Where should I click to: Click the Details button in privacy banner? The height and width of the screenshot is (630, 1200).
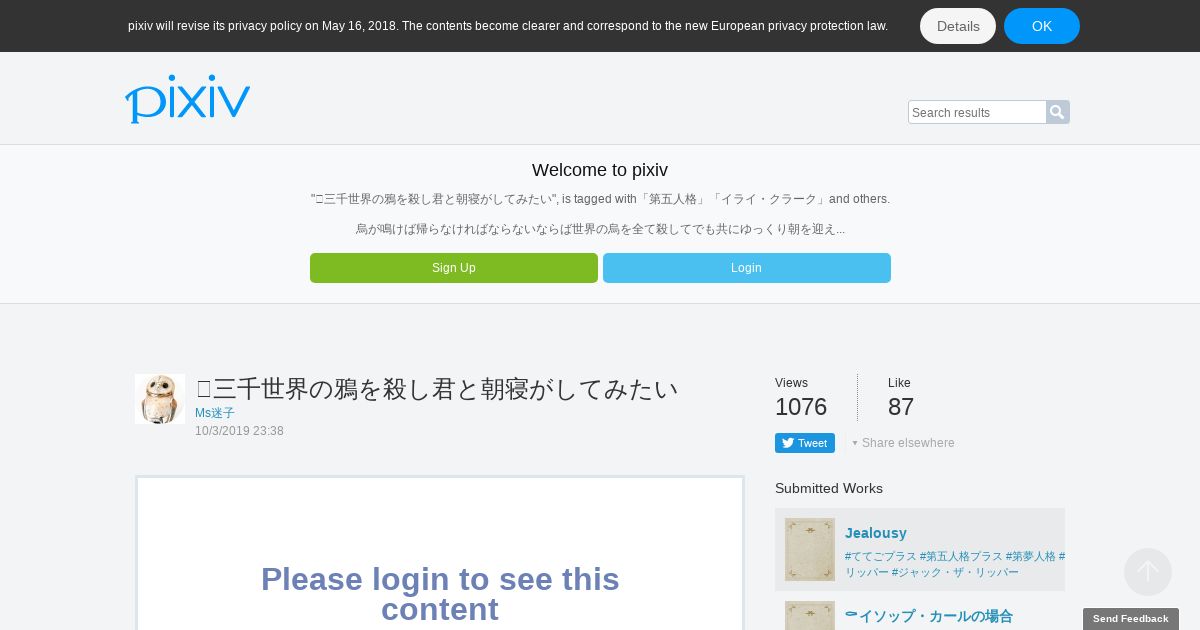[958, 26]
